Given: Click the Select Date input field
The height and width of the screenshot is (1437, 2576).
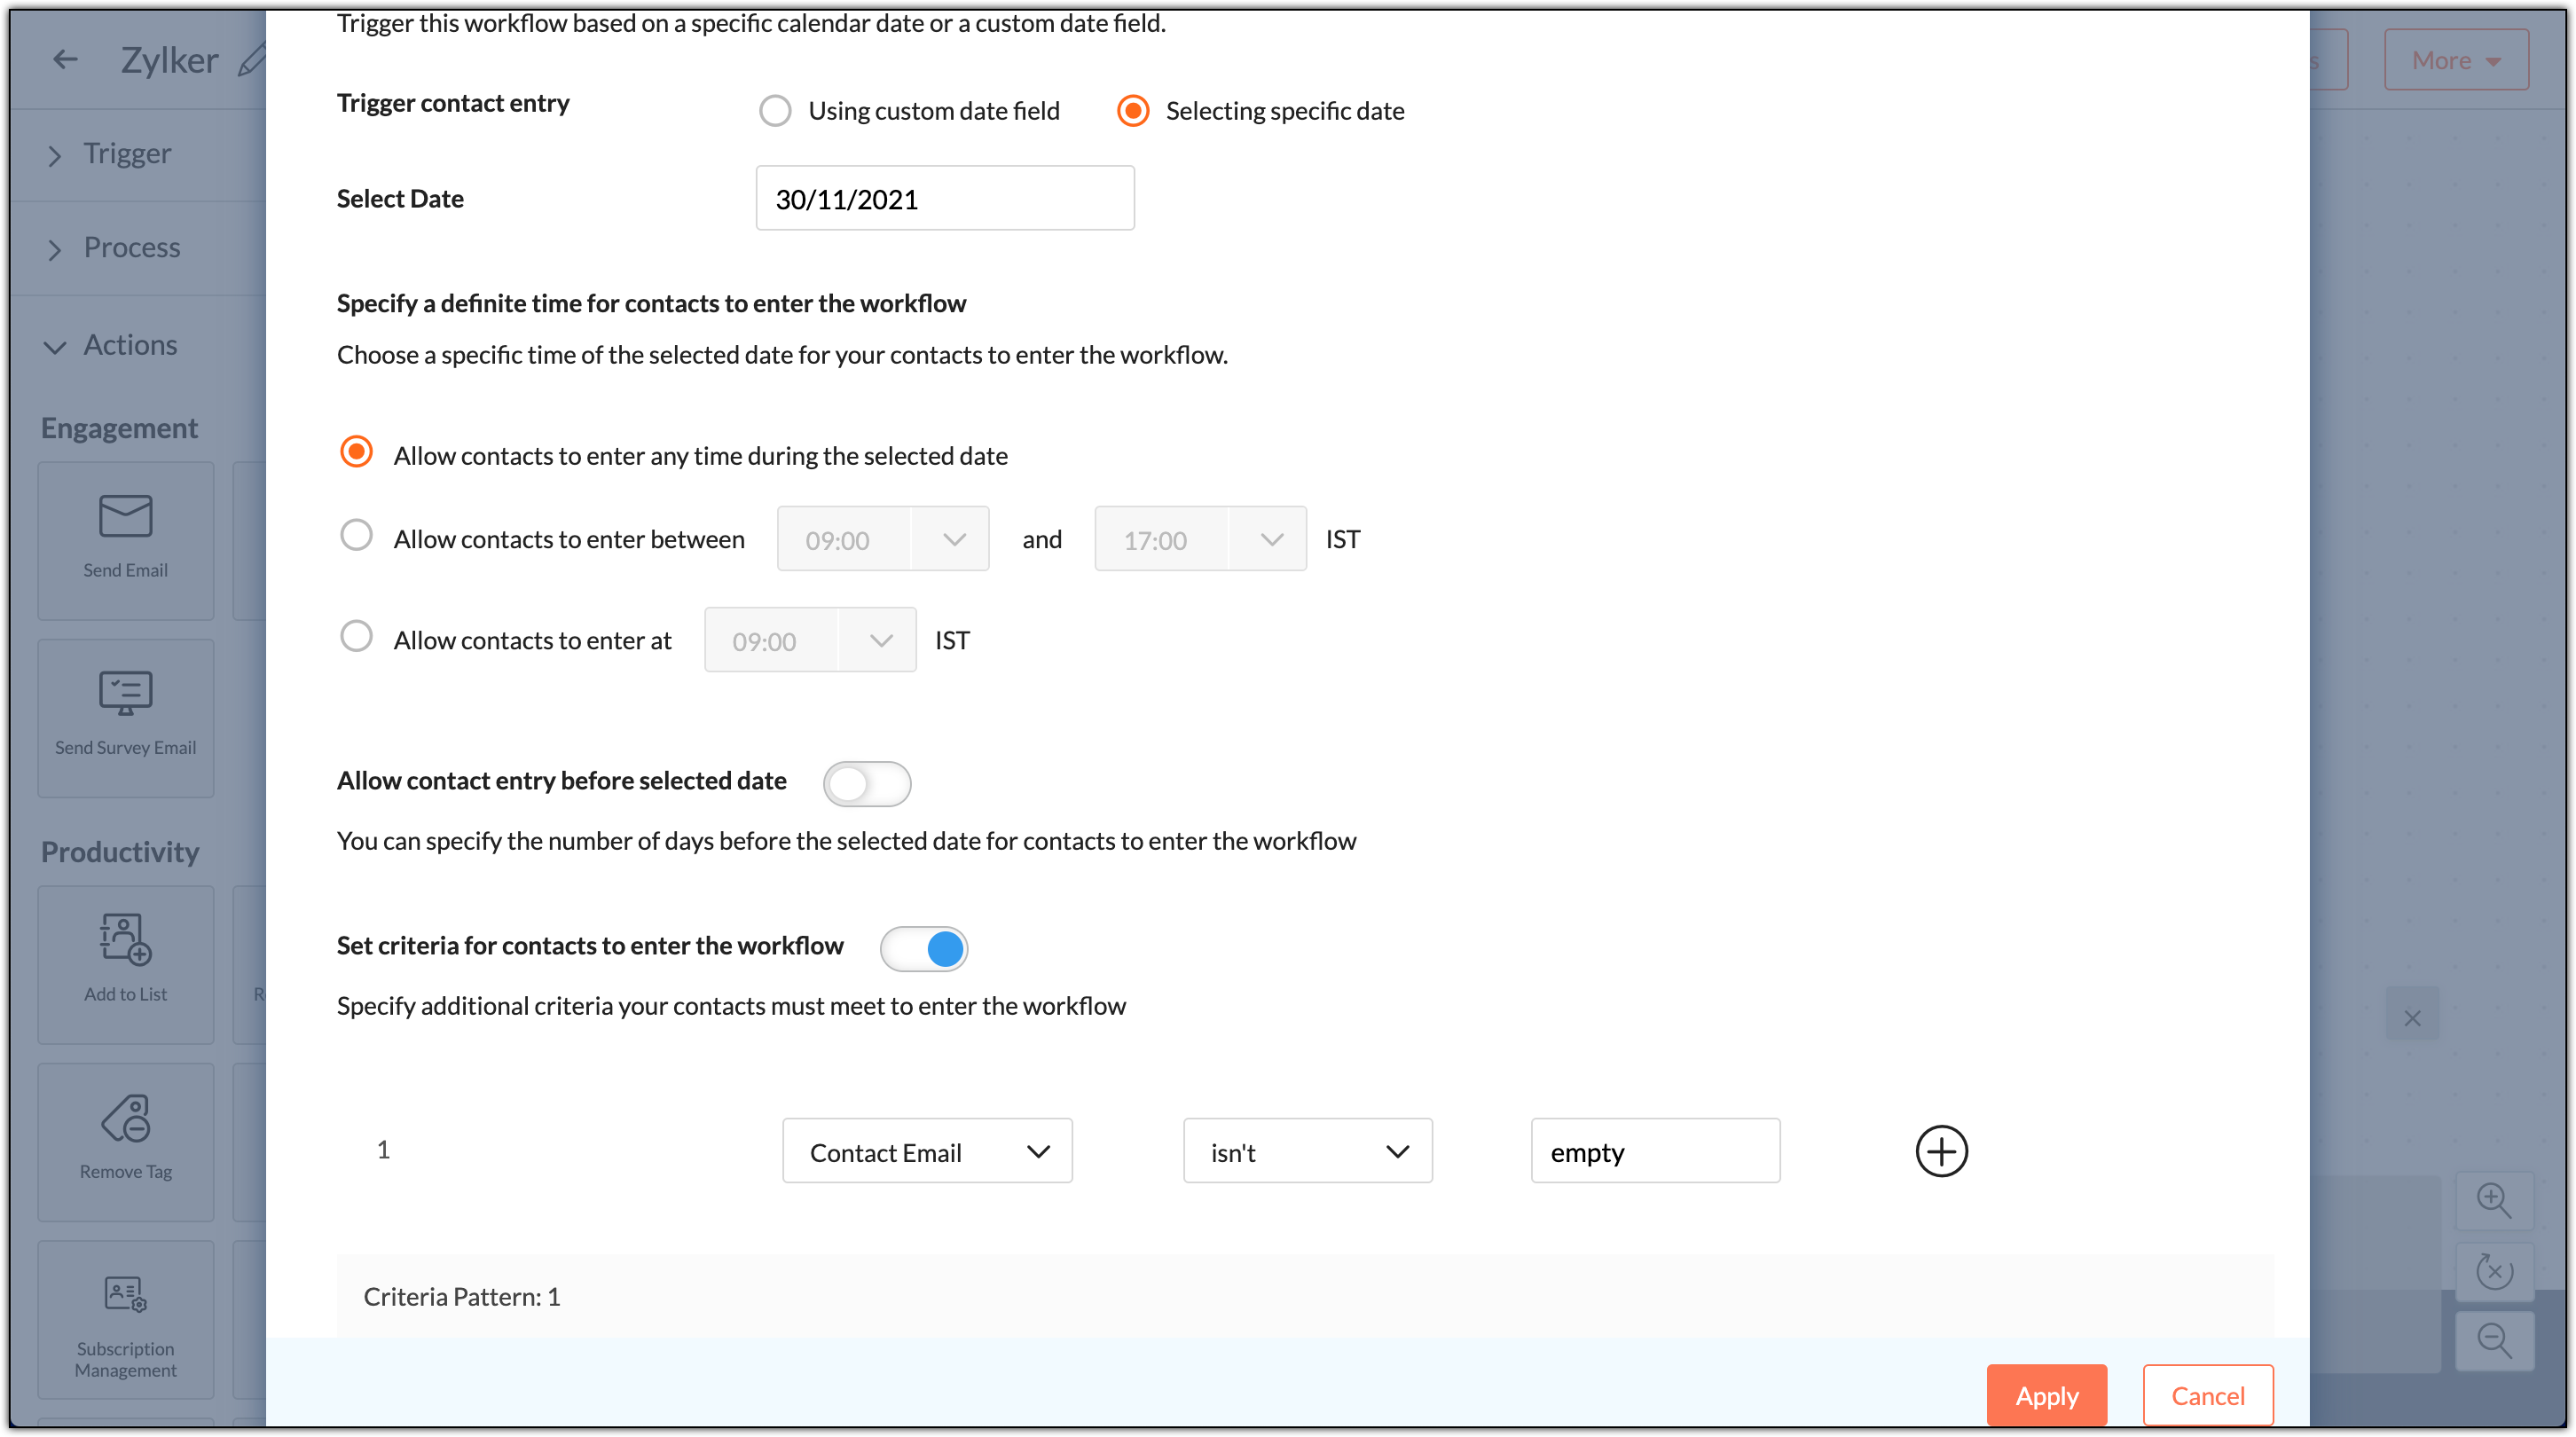Looking at the screenshot, I should 944,199.
